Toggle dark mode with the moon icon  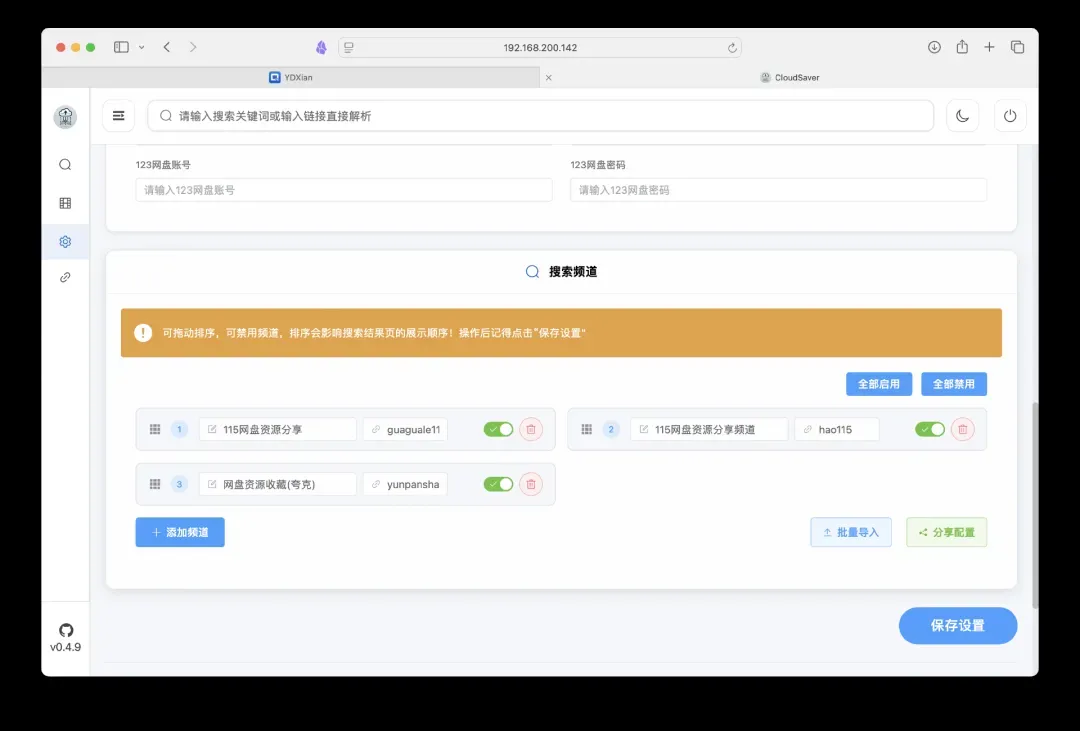coord(962,116)
